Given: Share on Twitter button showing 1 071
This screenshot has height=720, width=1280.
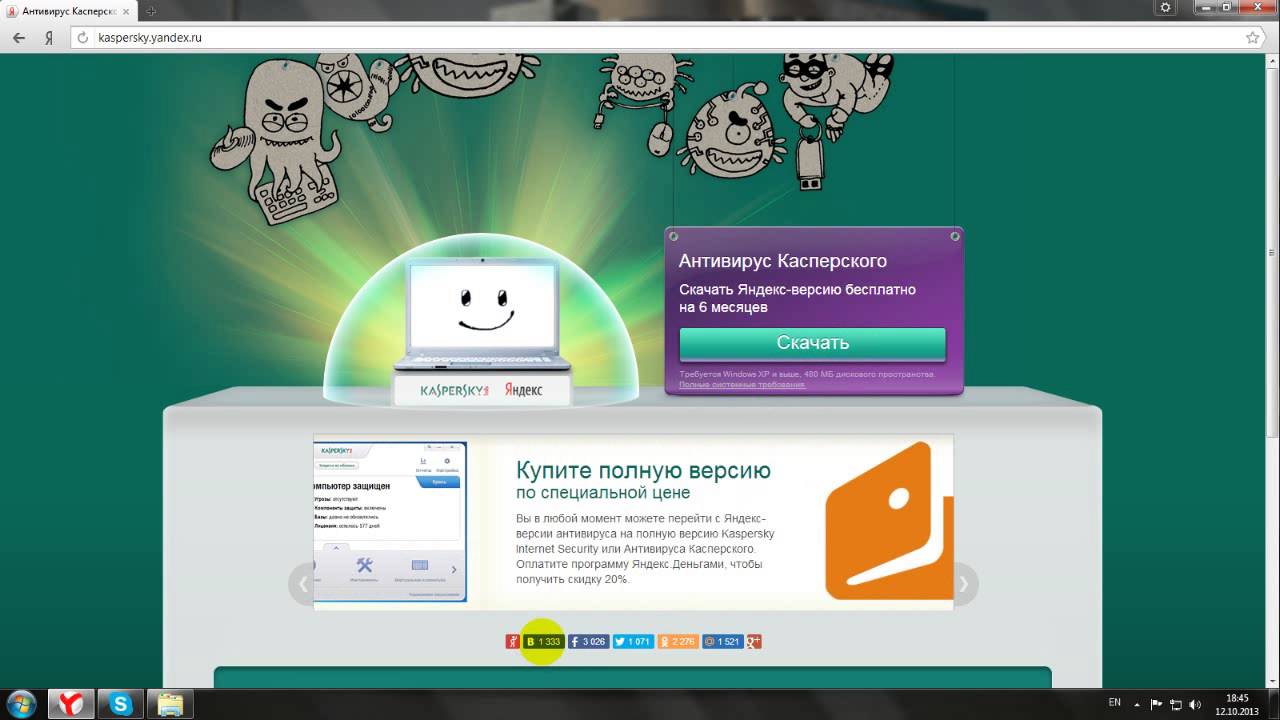Looking at the screenshot, I should (634, 641).
